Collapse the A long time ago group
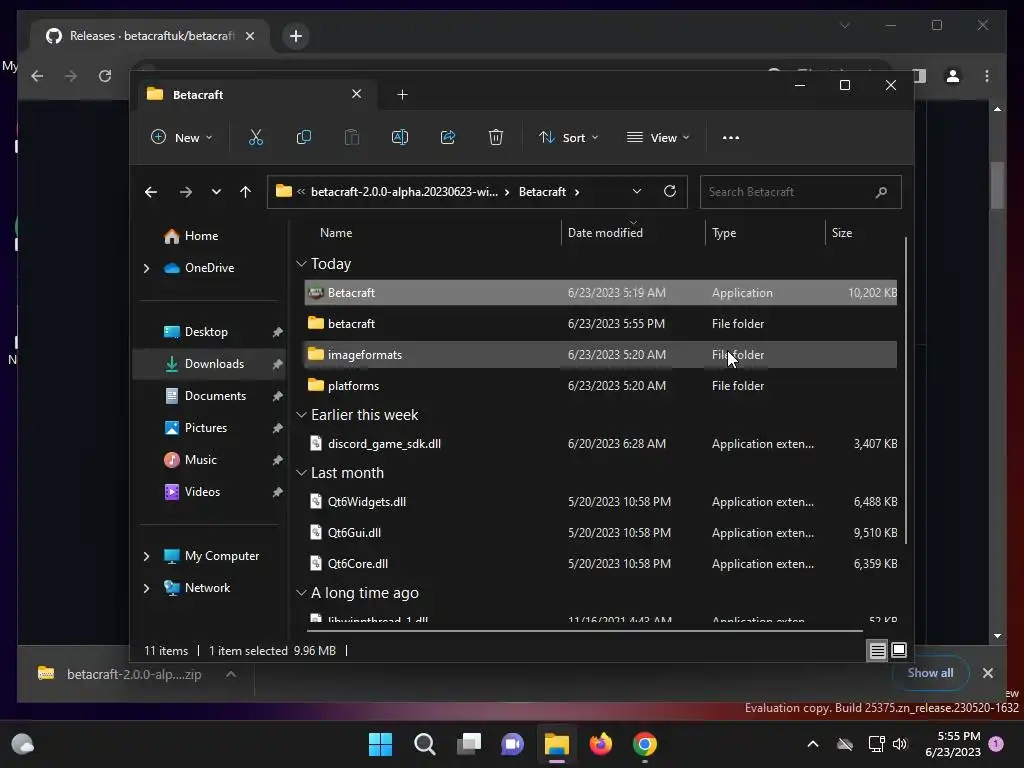The image size is (1024, 768). pyautogui.click(x=301, y=593)
